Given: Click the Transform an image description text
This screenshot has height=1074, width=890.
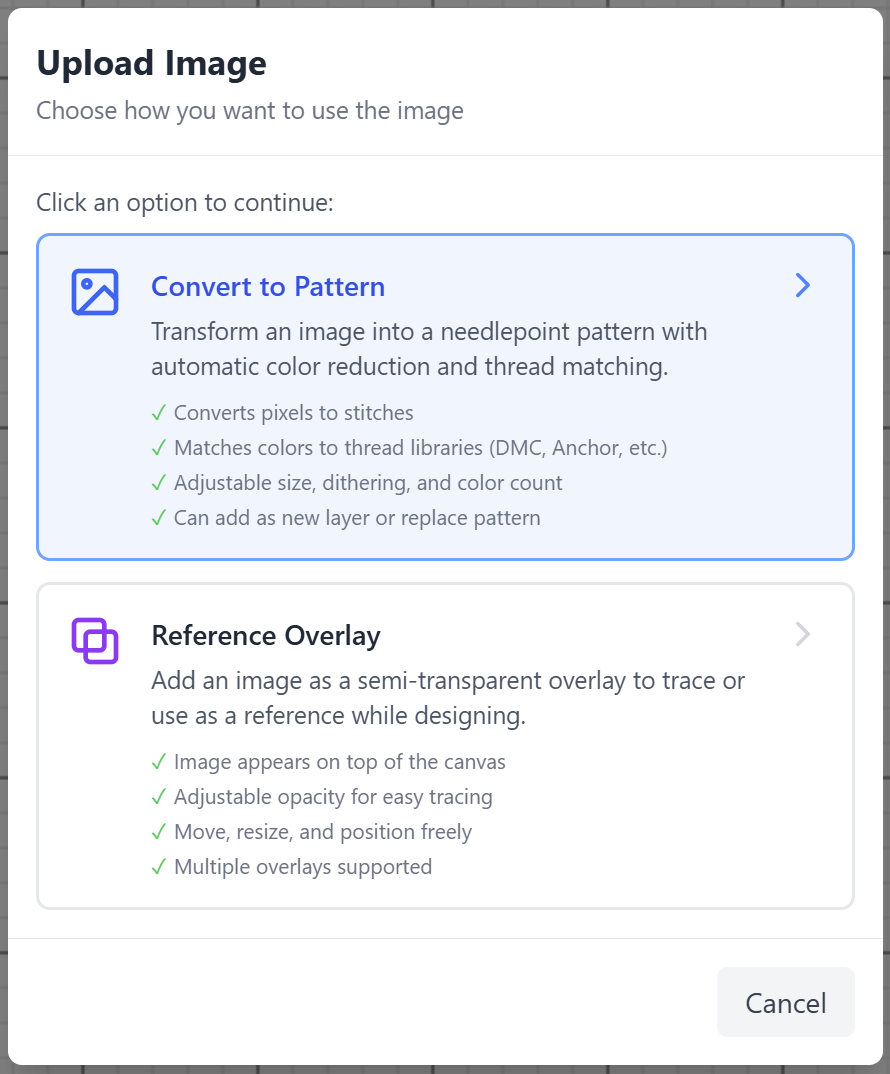Looking at the screenshot, I should [428, 349].
